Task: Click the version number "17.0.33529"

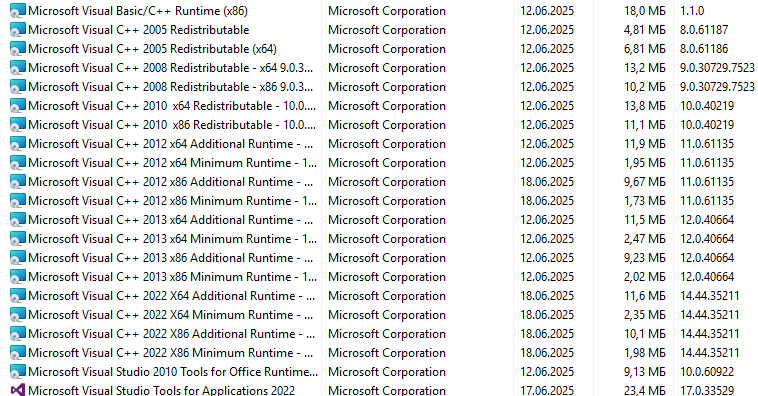Action: [707, 390]
